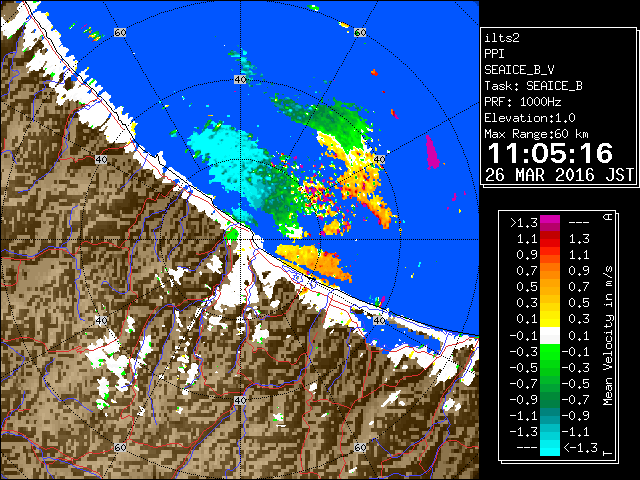The image size is (640, 480).
Task: Click the '>1.3' legend label
Action: 523,223
